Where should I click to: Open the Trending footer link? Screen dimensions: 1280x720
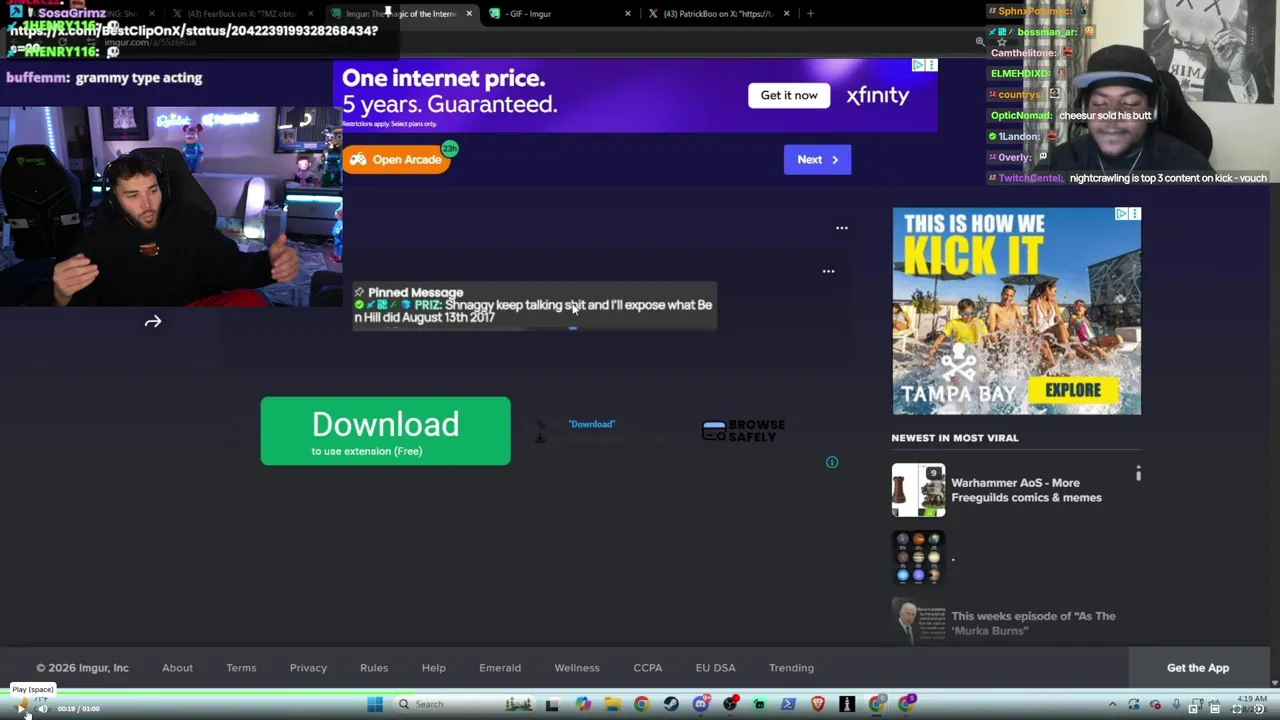tap(791, 668)
